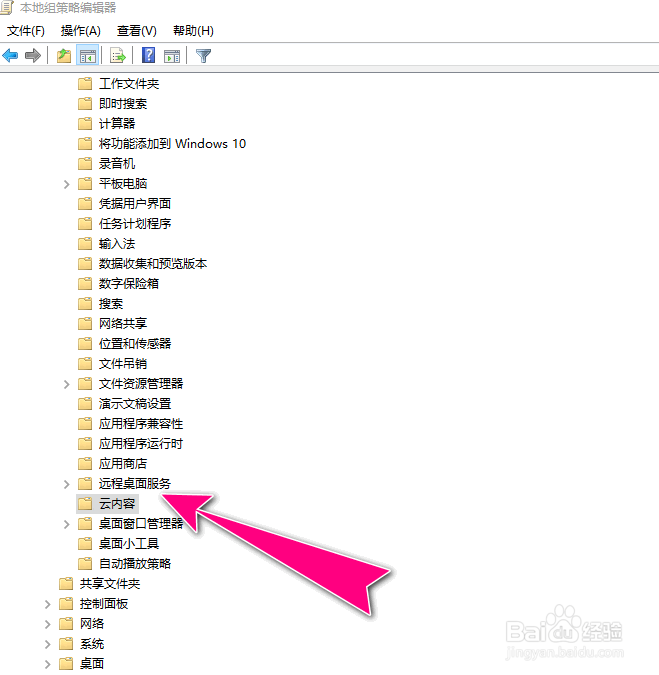Viewport: 659px width, 675px height.
Task: Click the folder icon beside 录音机
Action: tap(85, 164)
